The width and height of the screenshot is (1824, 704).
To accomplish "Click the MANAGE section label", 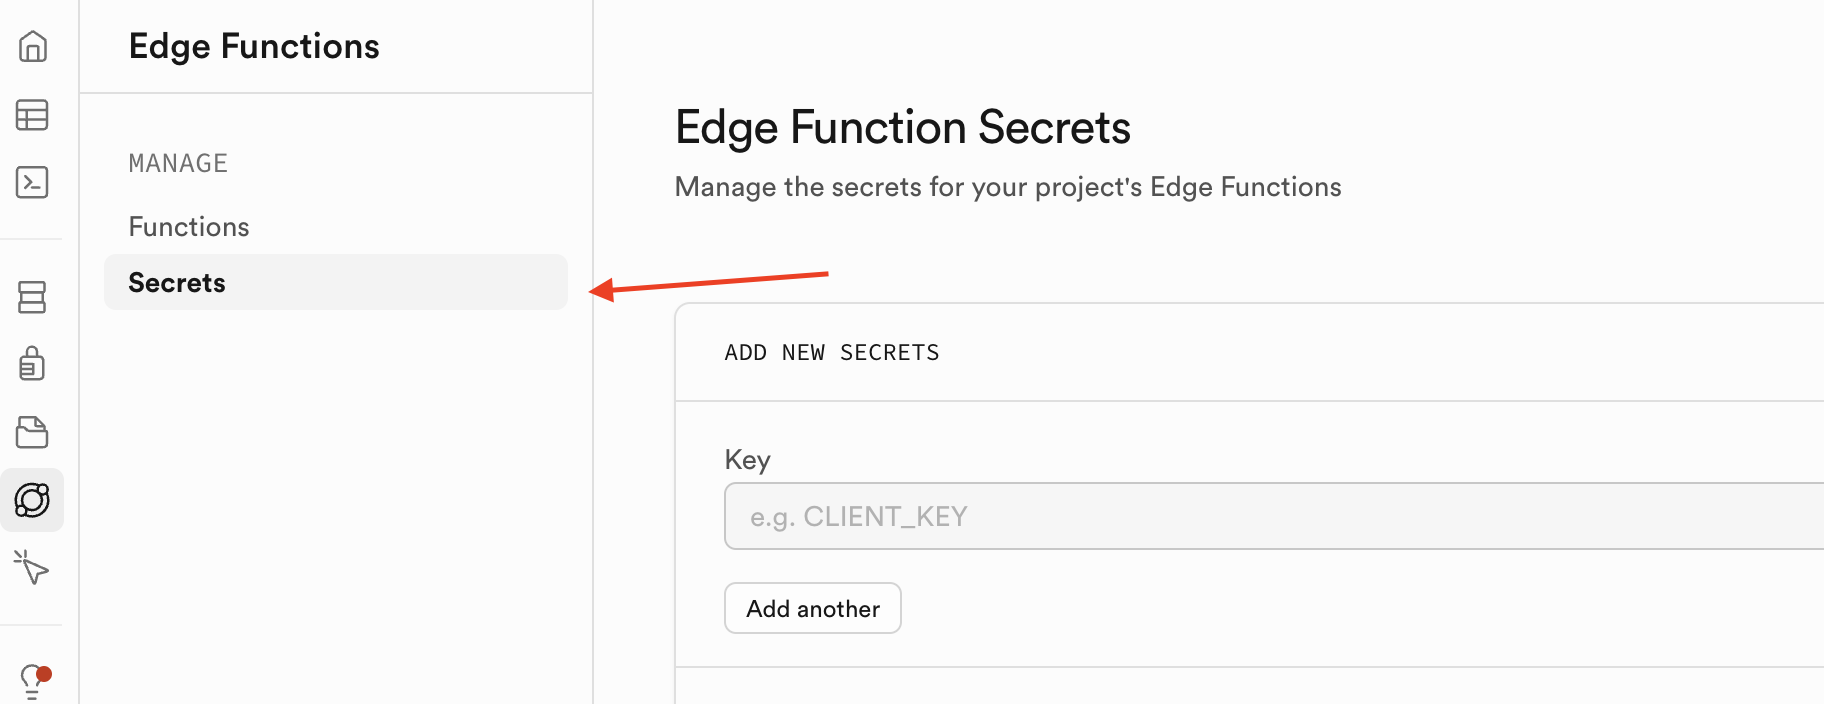I will click(x=178, y=163).
